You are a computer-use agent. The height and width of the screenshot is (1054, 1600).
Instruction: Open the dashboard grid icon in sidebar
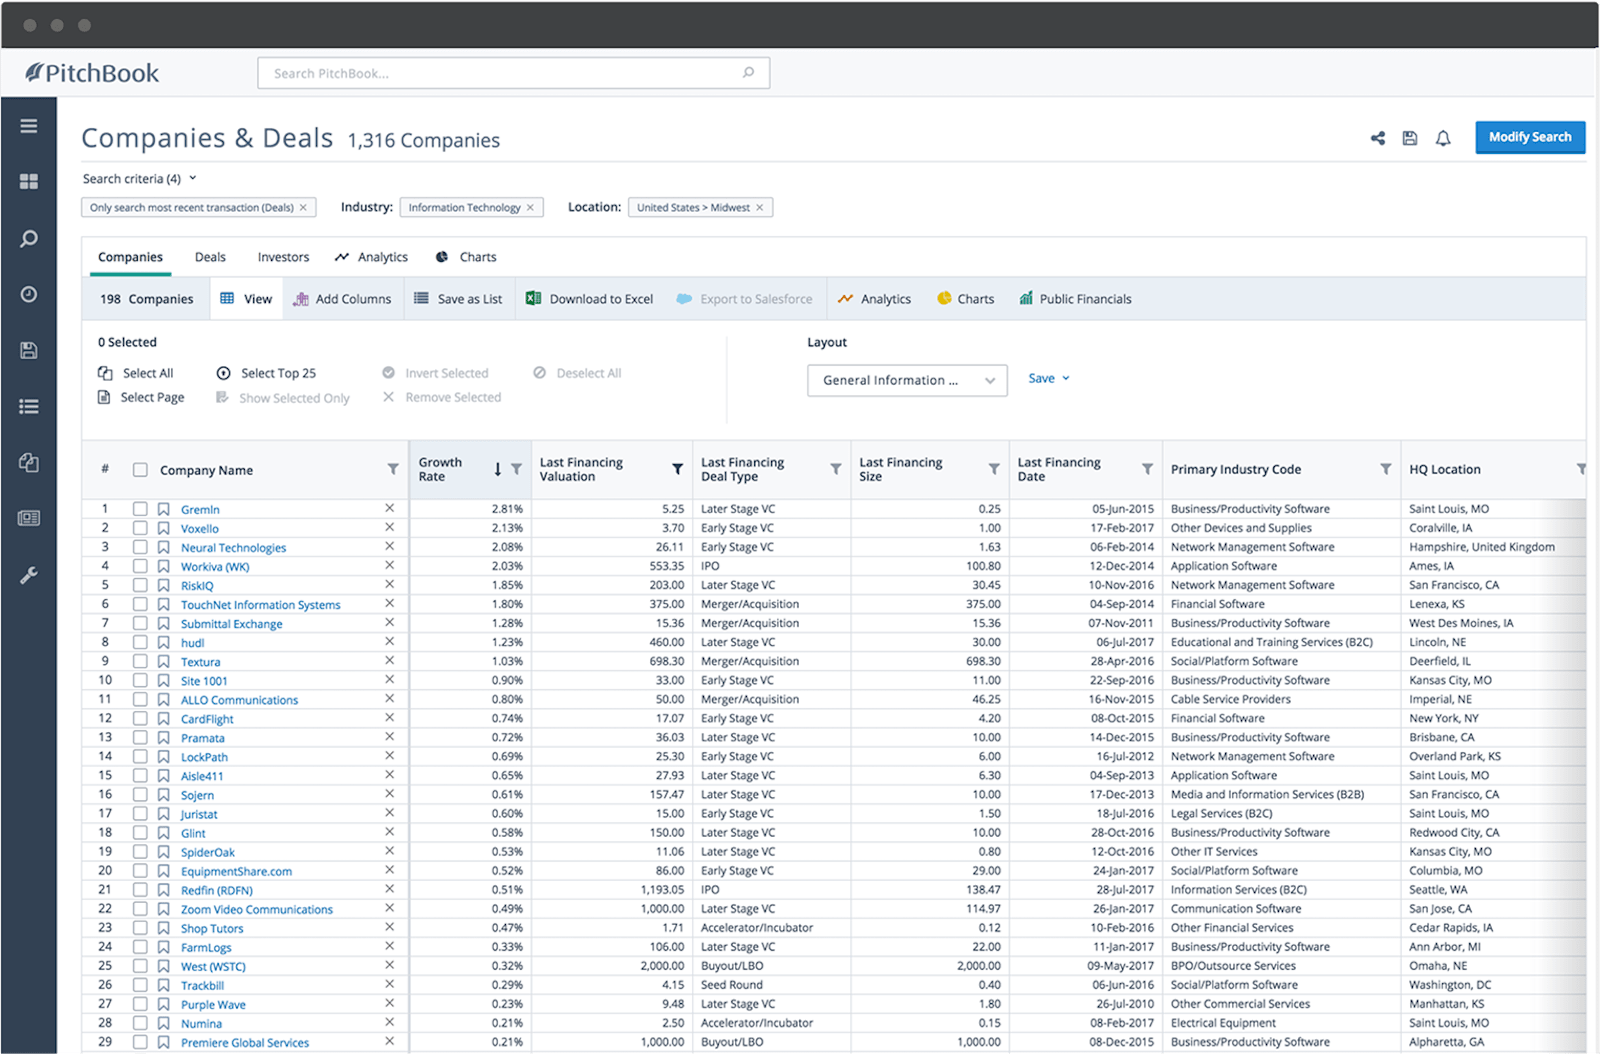pos(29,181)
